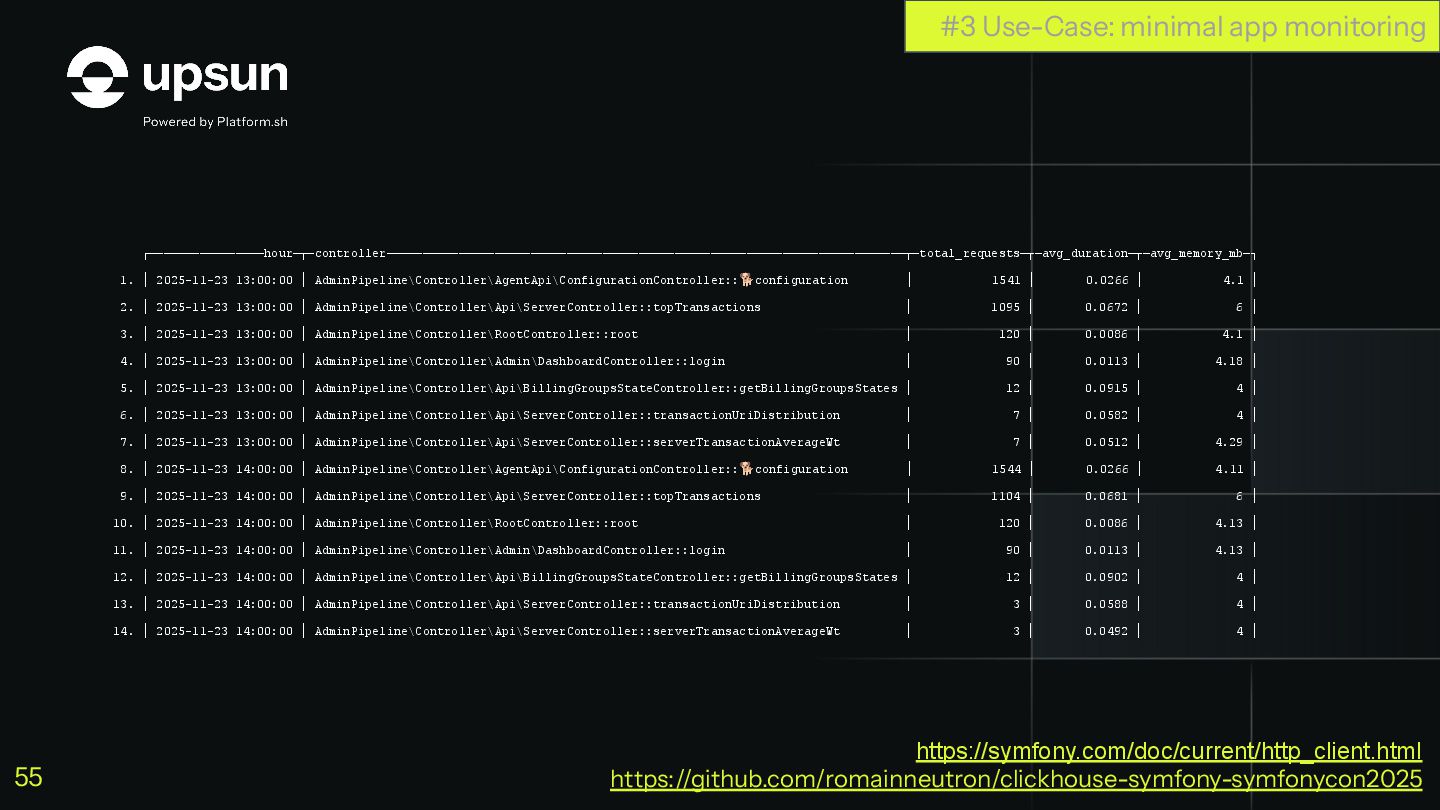1440x810 pixels.
Task: Click row 1 ConfigurationController::configuration controller text
Action: (581, 280)
